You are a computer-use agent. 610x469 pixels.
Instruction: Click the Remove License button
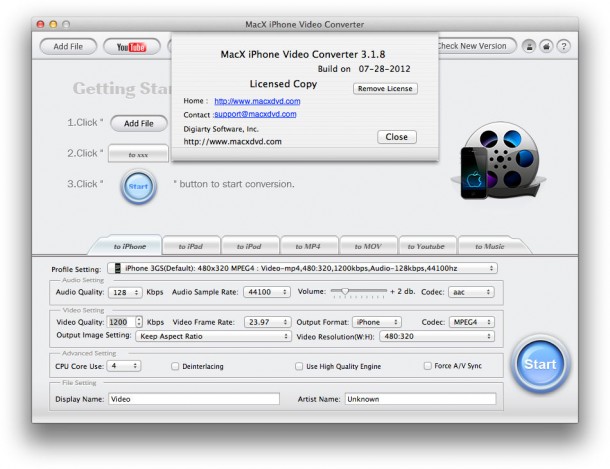coord(385,89)
